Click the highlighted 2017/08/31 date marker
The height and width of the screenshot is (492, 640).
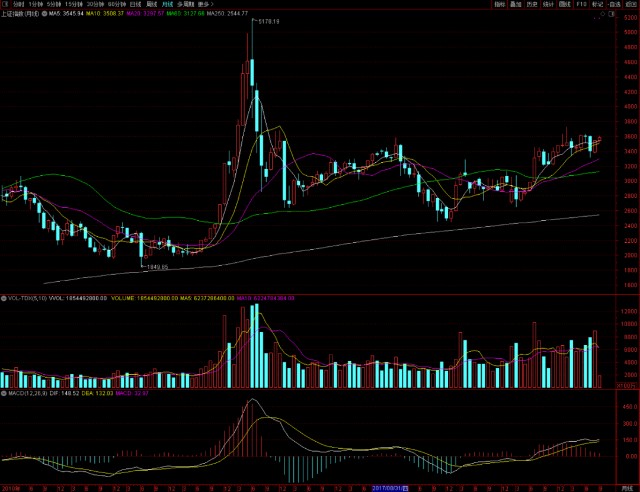(x=390, y=488)
